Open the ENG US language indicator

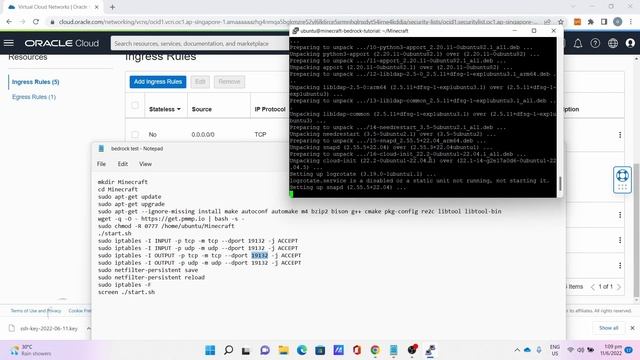(555, 350)
